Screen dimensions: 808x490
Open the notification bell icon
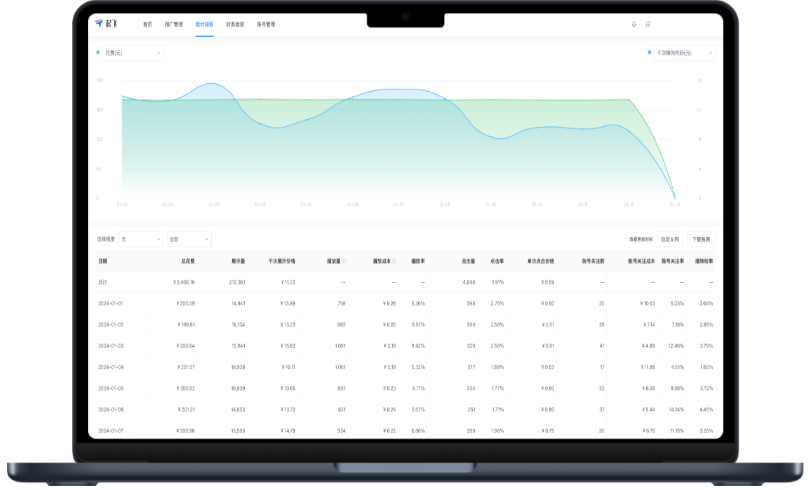click(x=633, y=23)
